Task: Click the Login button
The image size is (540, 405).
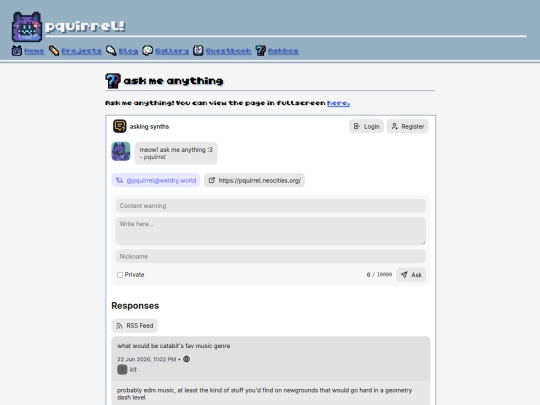Action: click(366, 126)
